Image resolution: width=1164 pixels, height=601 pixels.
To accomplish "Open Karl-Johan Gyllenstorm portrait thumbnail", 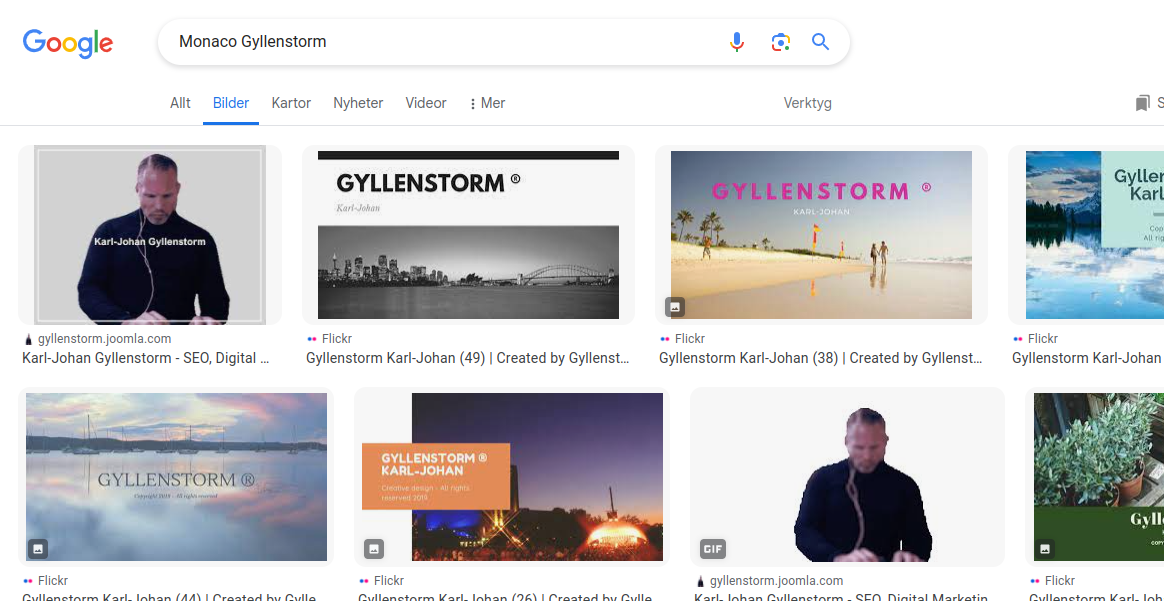I will pos(150,235).
